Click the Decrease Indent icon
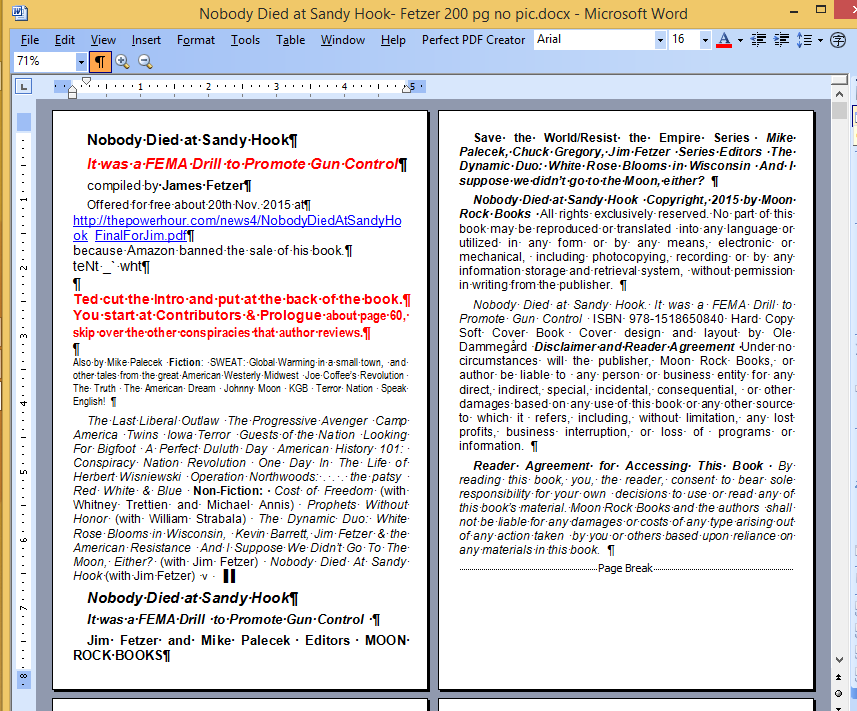 758,40
